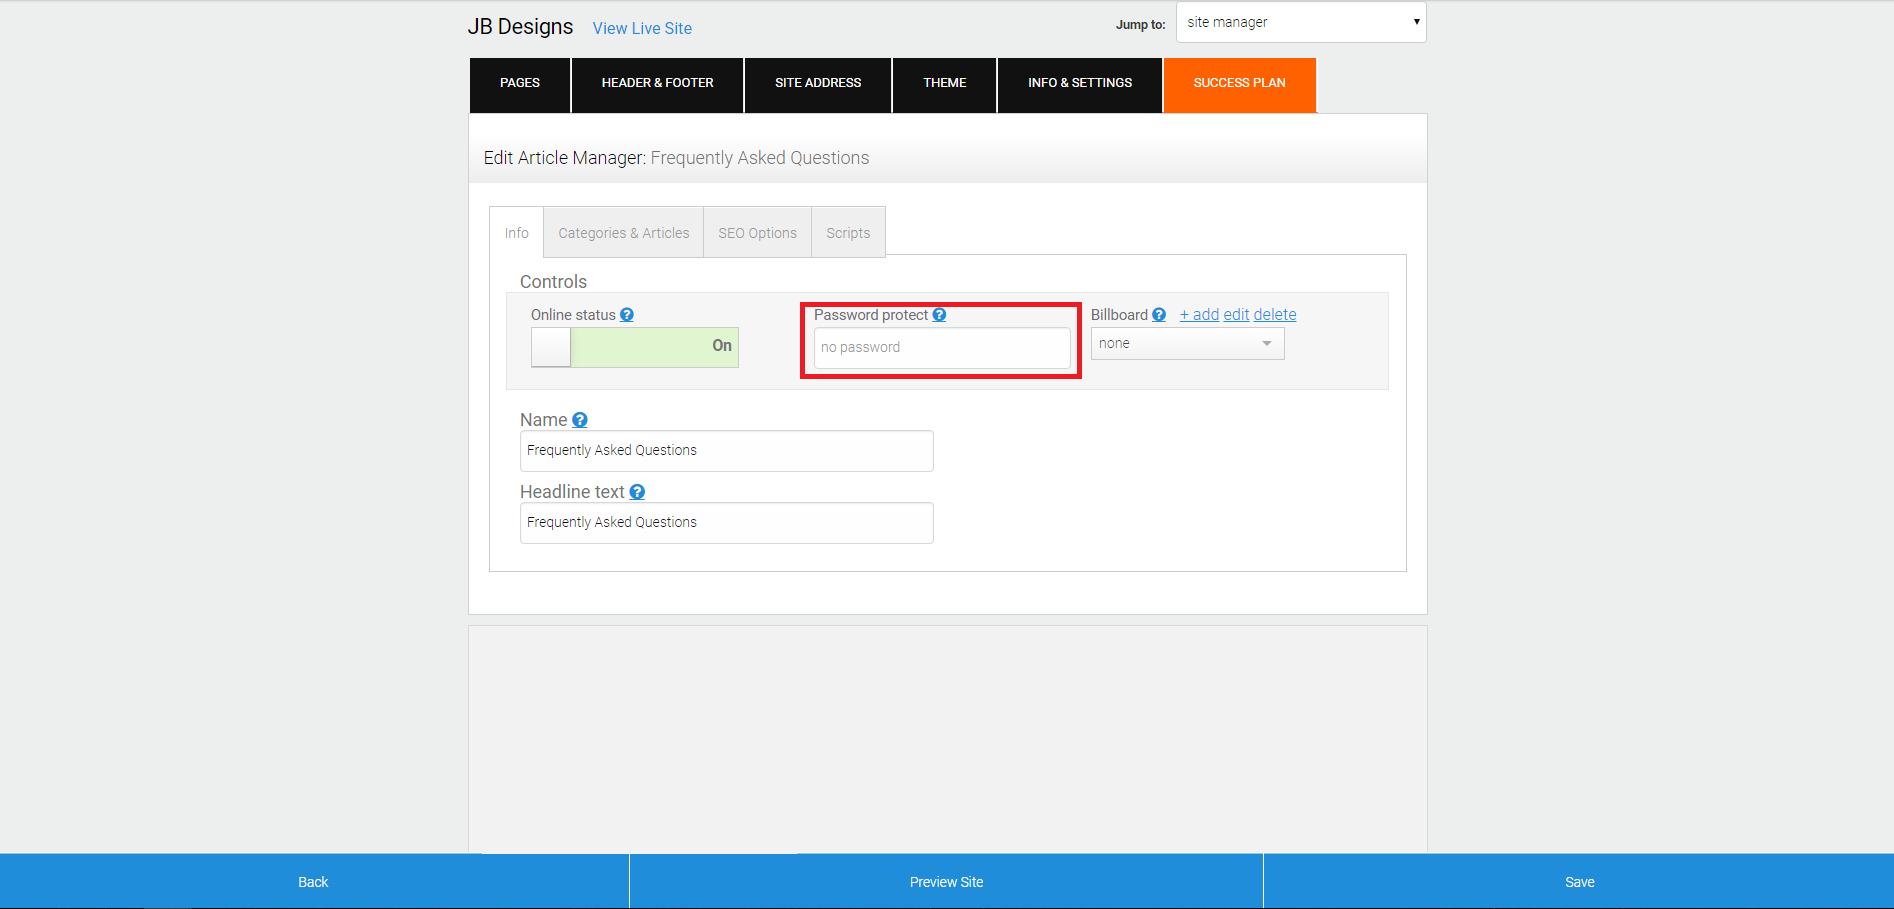Focus the Password protect input field
Viewport: 1894px width, 909px height.
(942, 348)
